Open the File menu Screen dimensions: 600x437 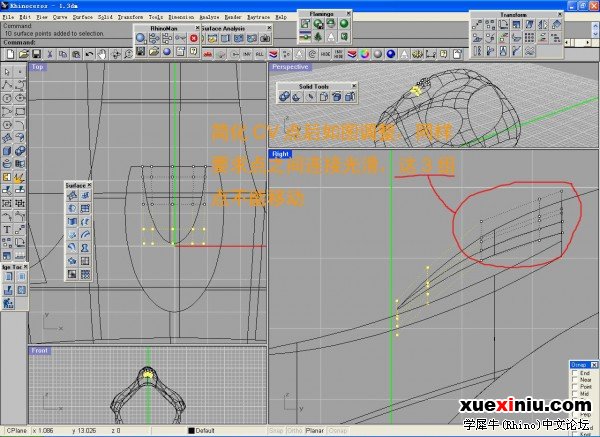pos(8,17)
